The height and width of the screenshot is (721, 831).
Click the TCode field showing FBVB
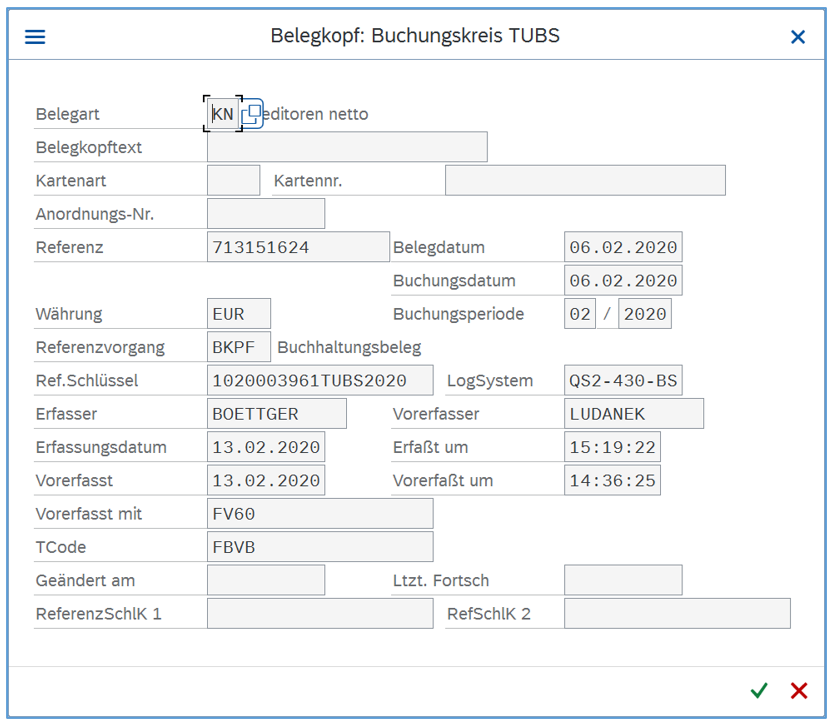point(320,547)
